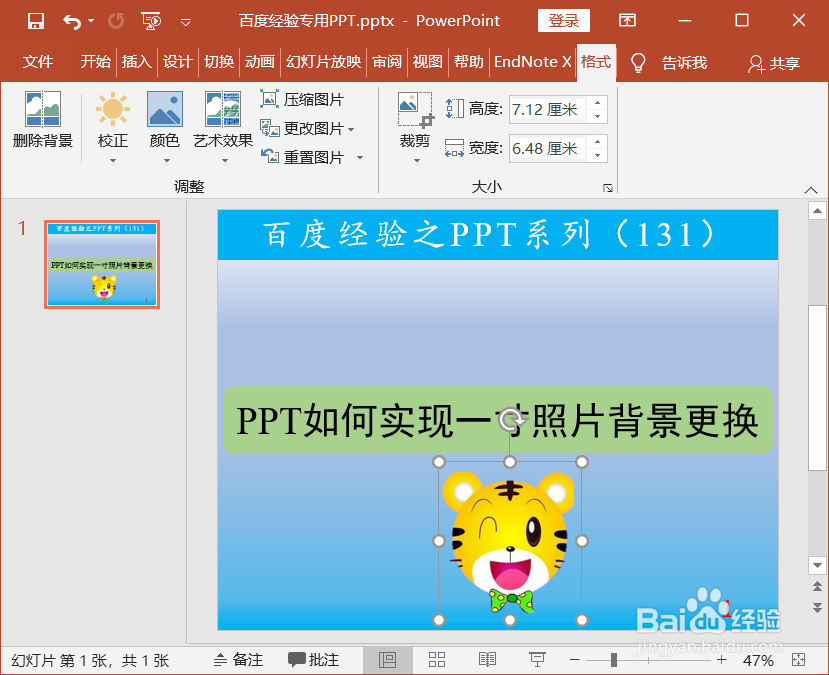The width and height of the screenshot is (829, 675).
Task: Click zoom in plus button
Action: (722, 660)
